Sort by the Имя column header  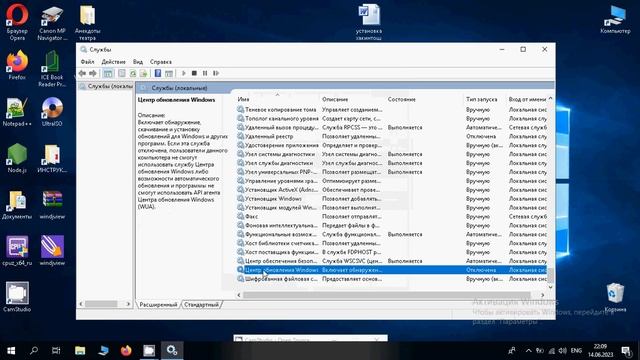click(277, 99)
